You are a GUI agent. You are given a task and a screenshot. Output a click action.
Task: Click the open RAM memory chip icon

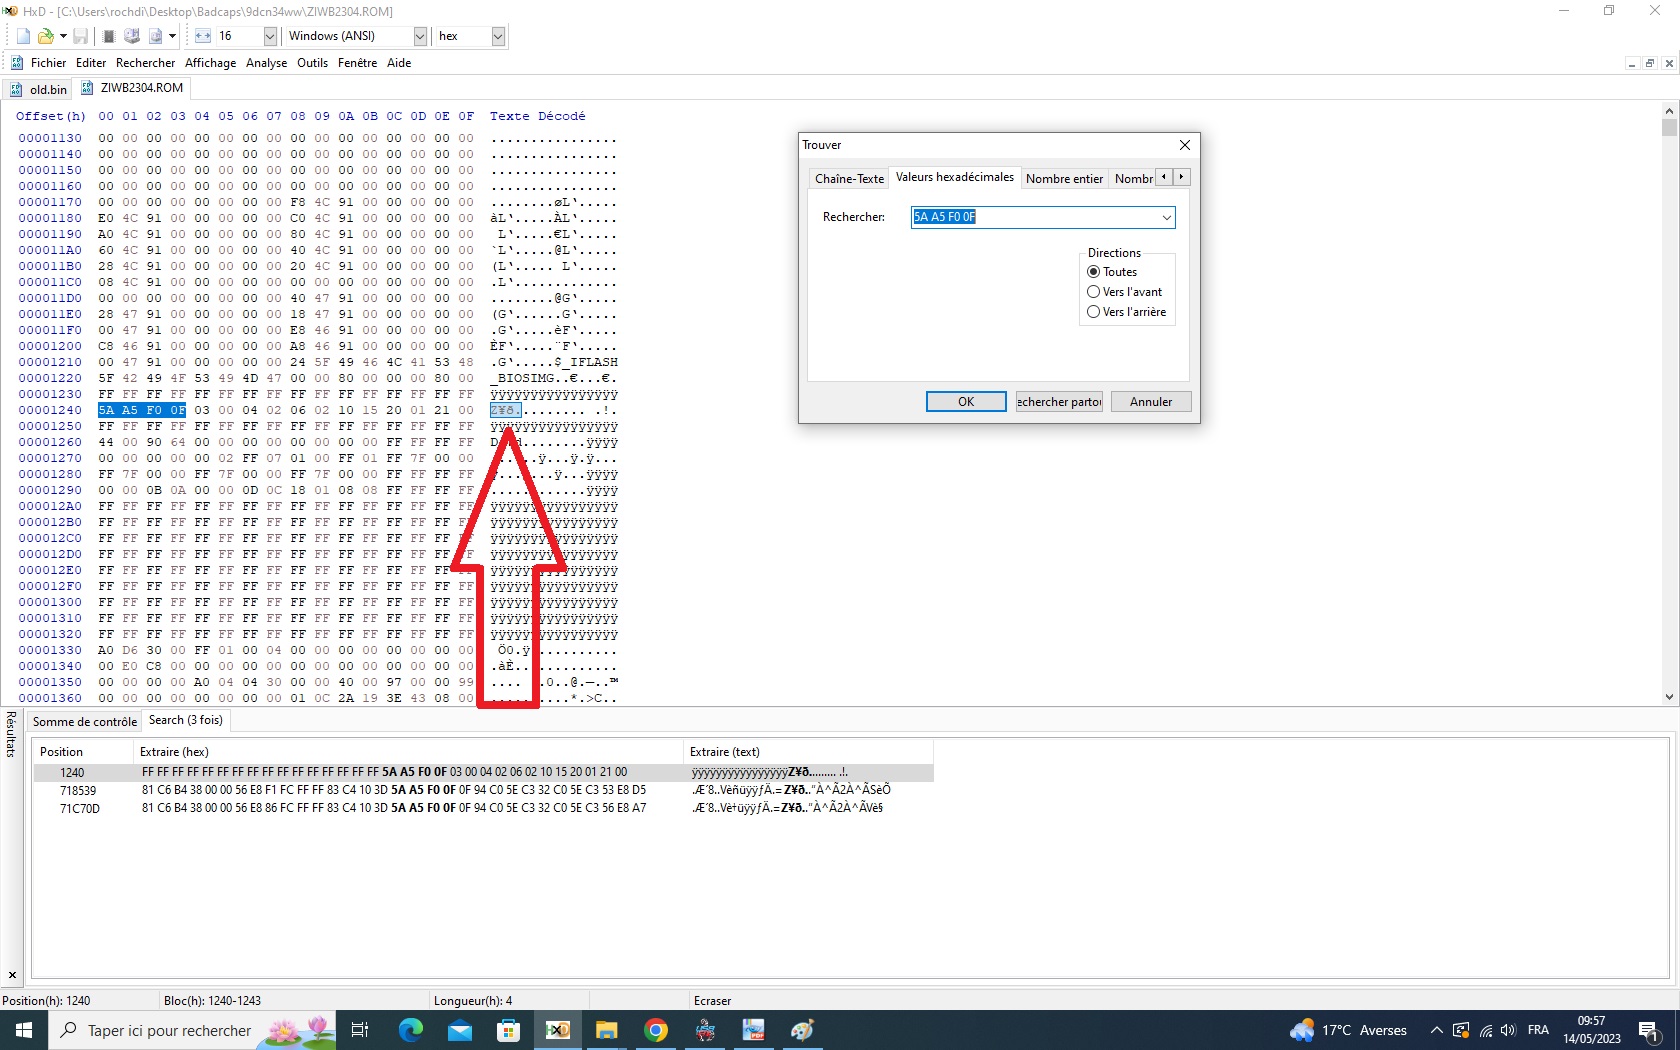[109, 36]
